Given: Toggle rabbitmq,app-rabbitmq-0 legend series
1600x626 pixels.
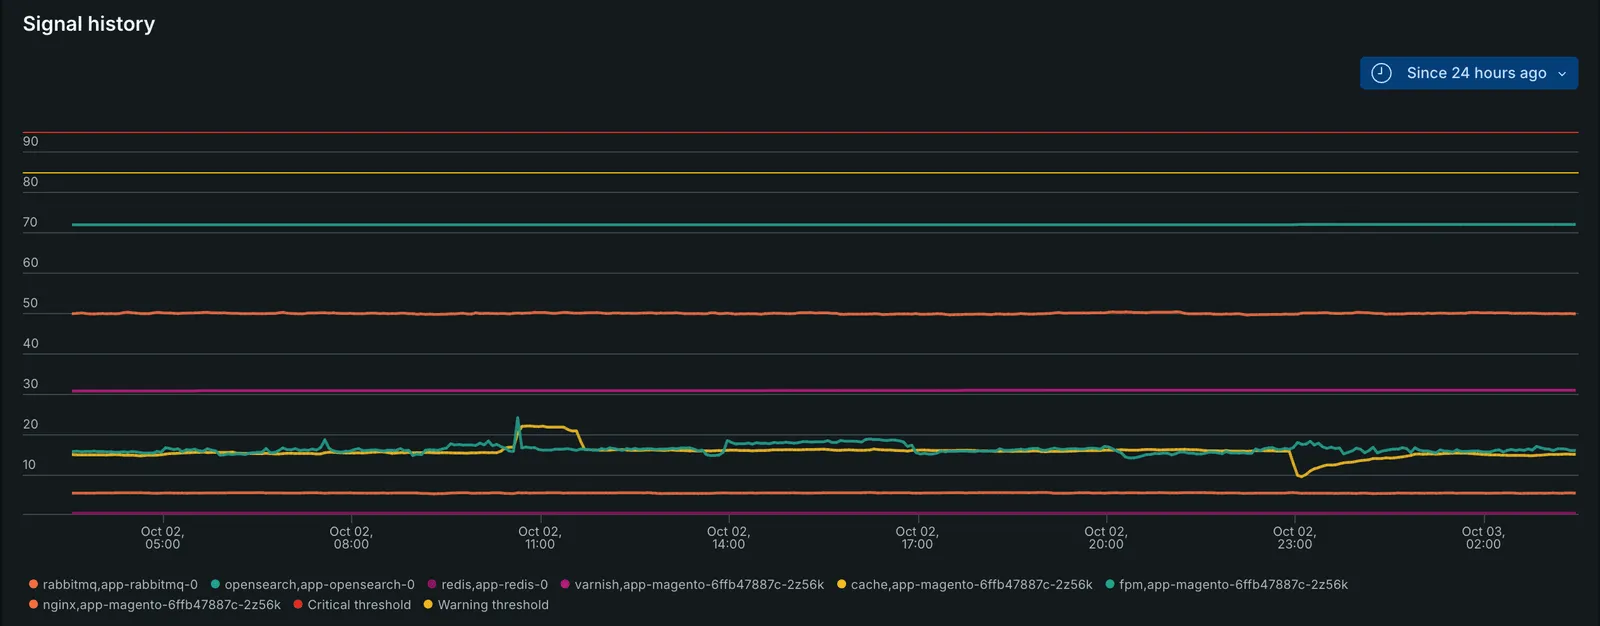Looking at the screenshot, I should [x=113, y=585].
